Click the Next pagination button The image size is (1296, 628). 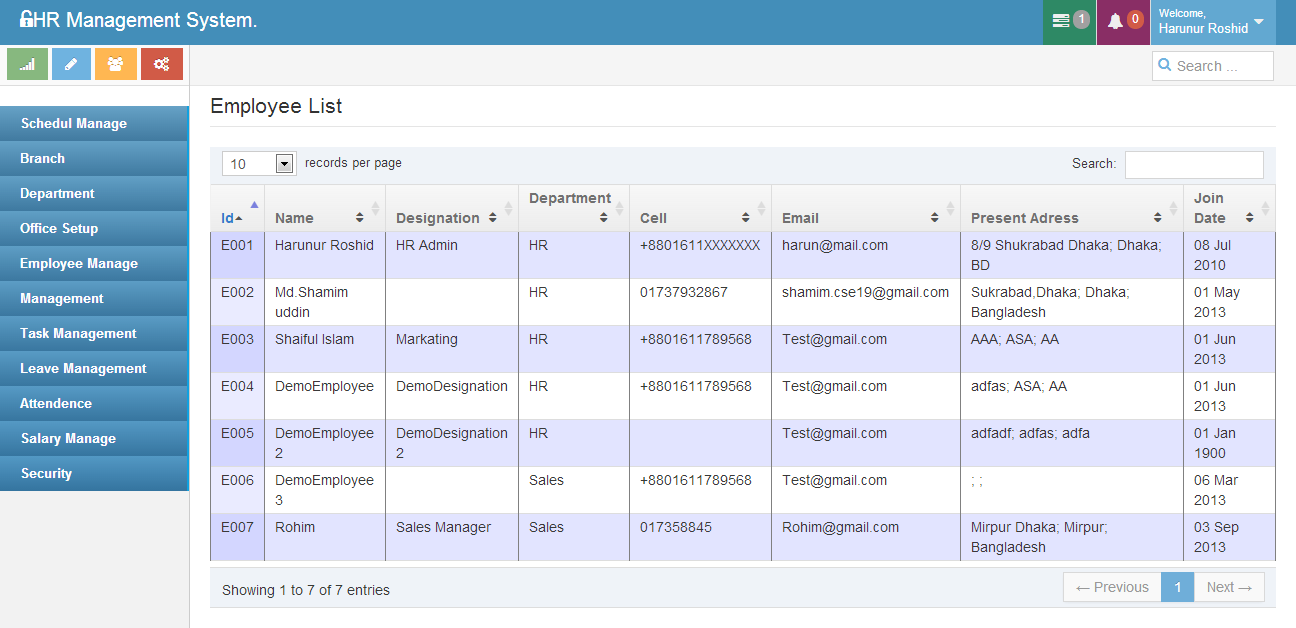pyautogui.click(x=1229, y=588)
